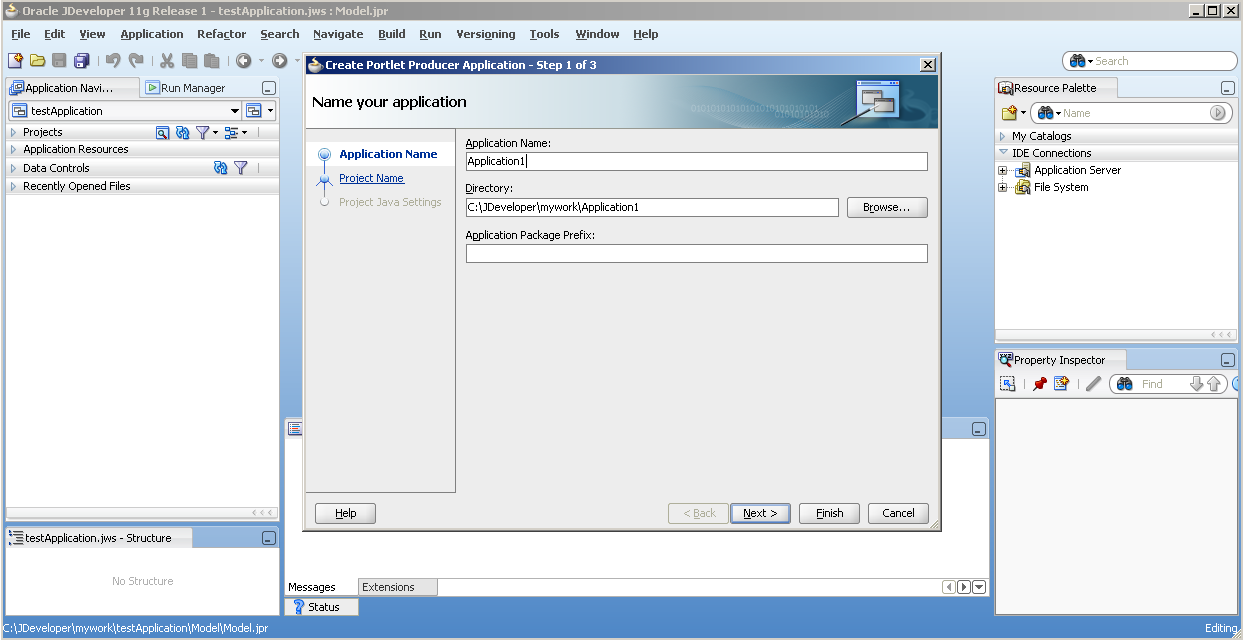
Task: Click the Property Inspector new property icon
Action: (1061, 384)
